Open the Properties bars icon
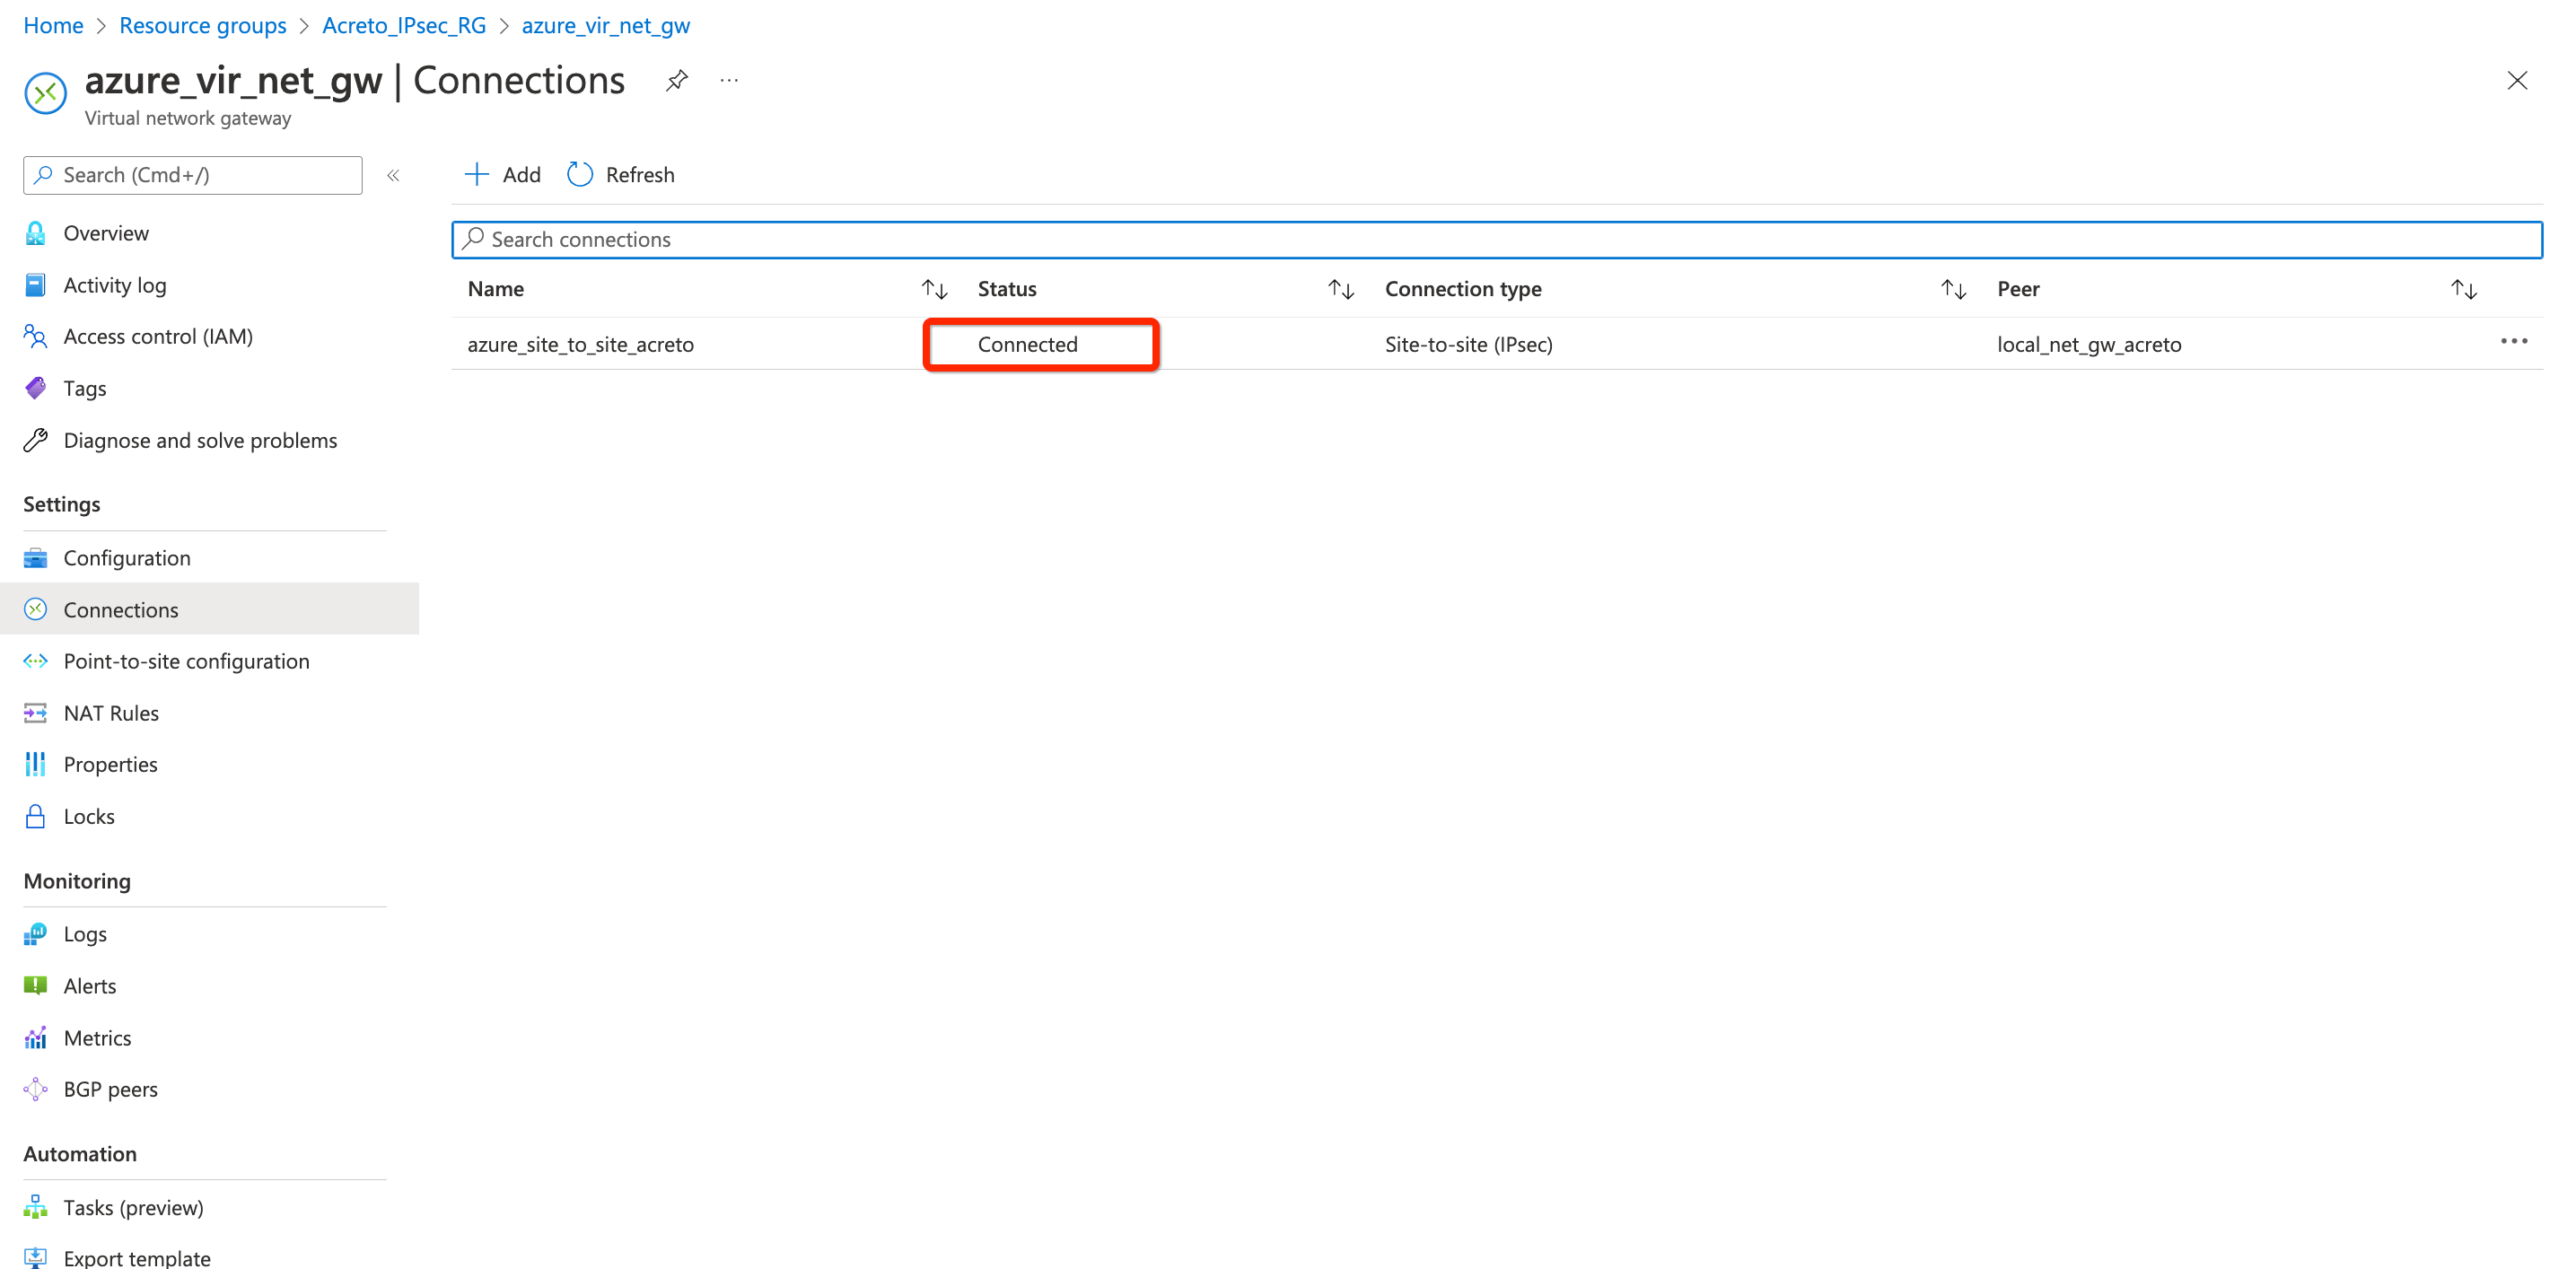 tap(35, 764)
